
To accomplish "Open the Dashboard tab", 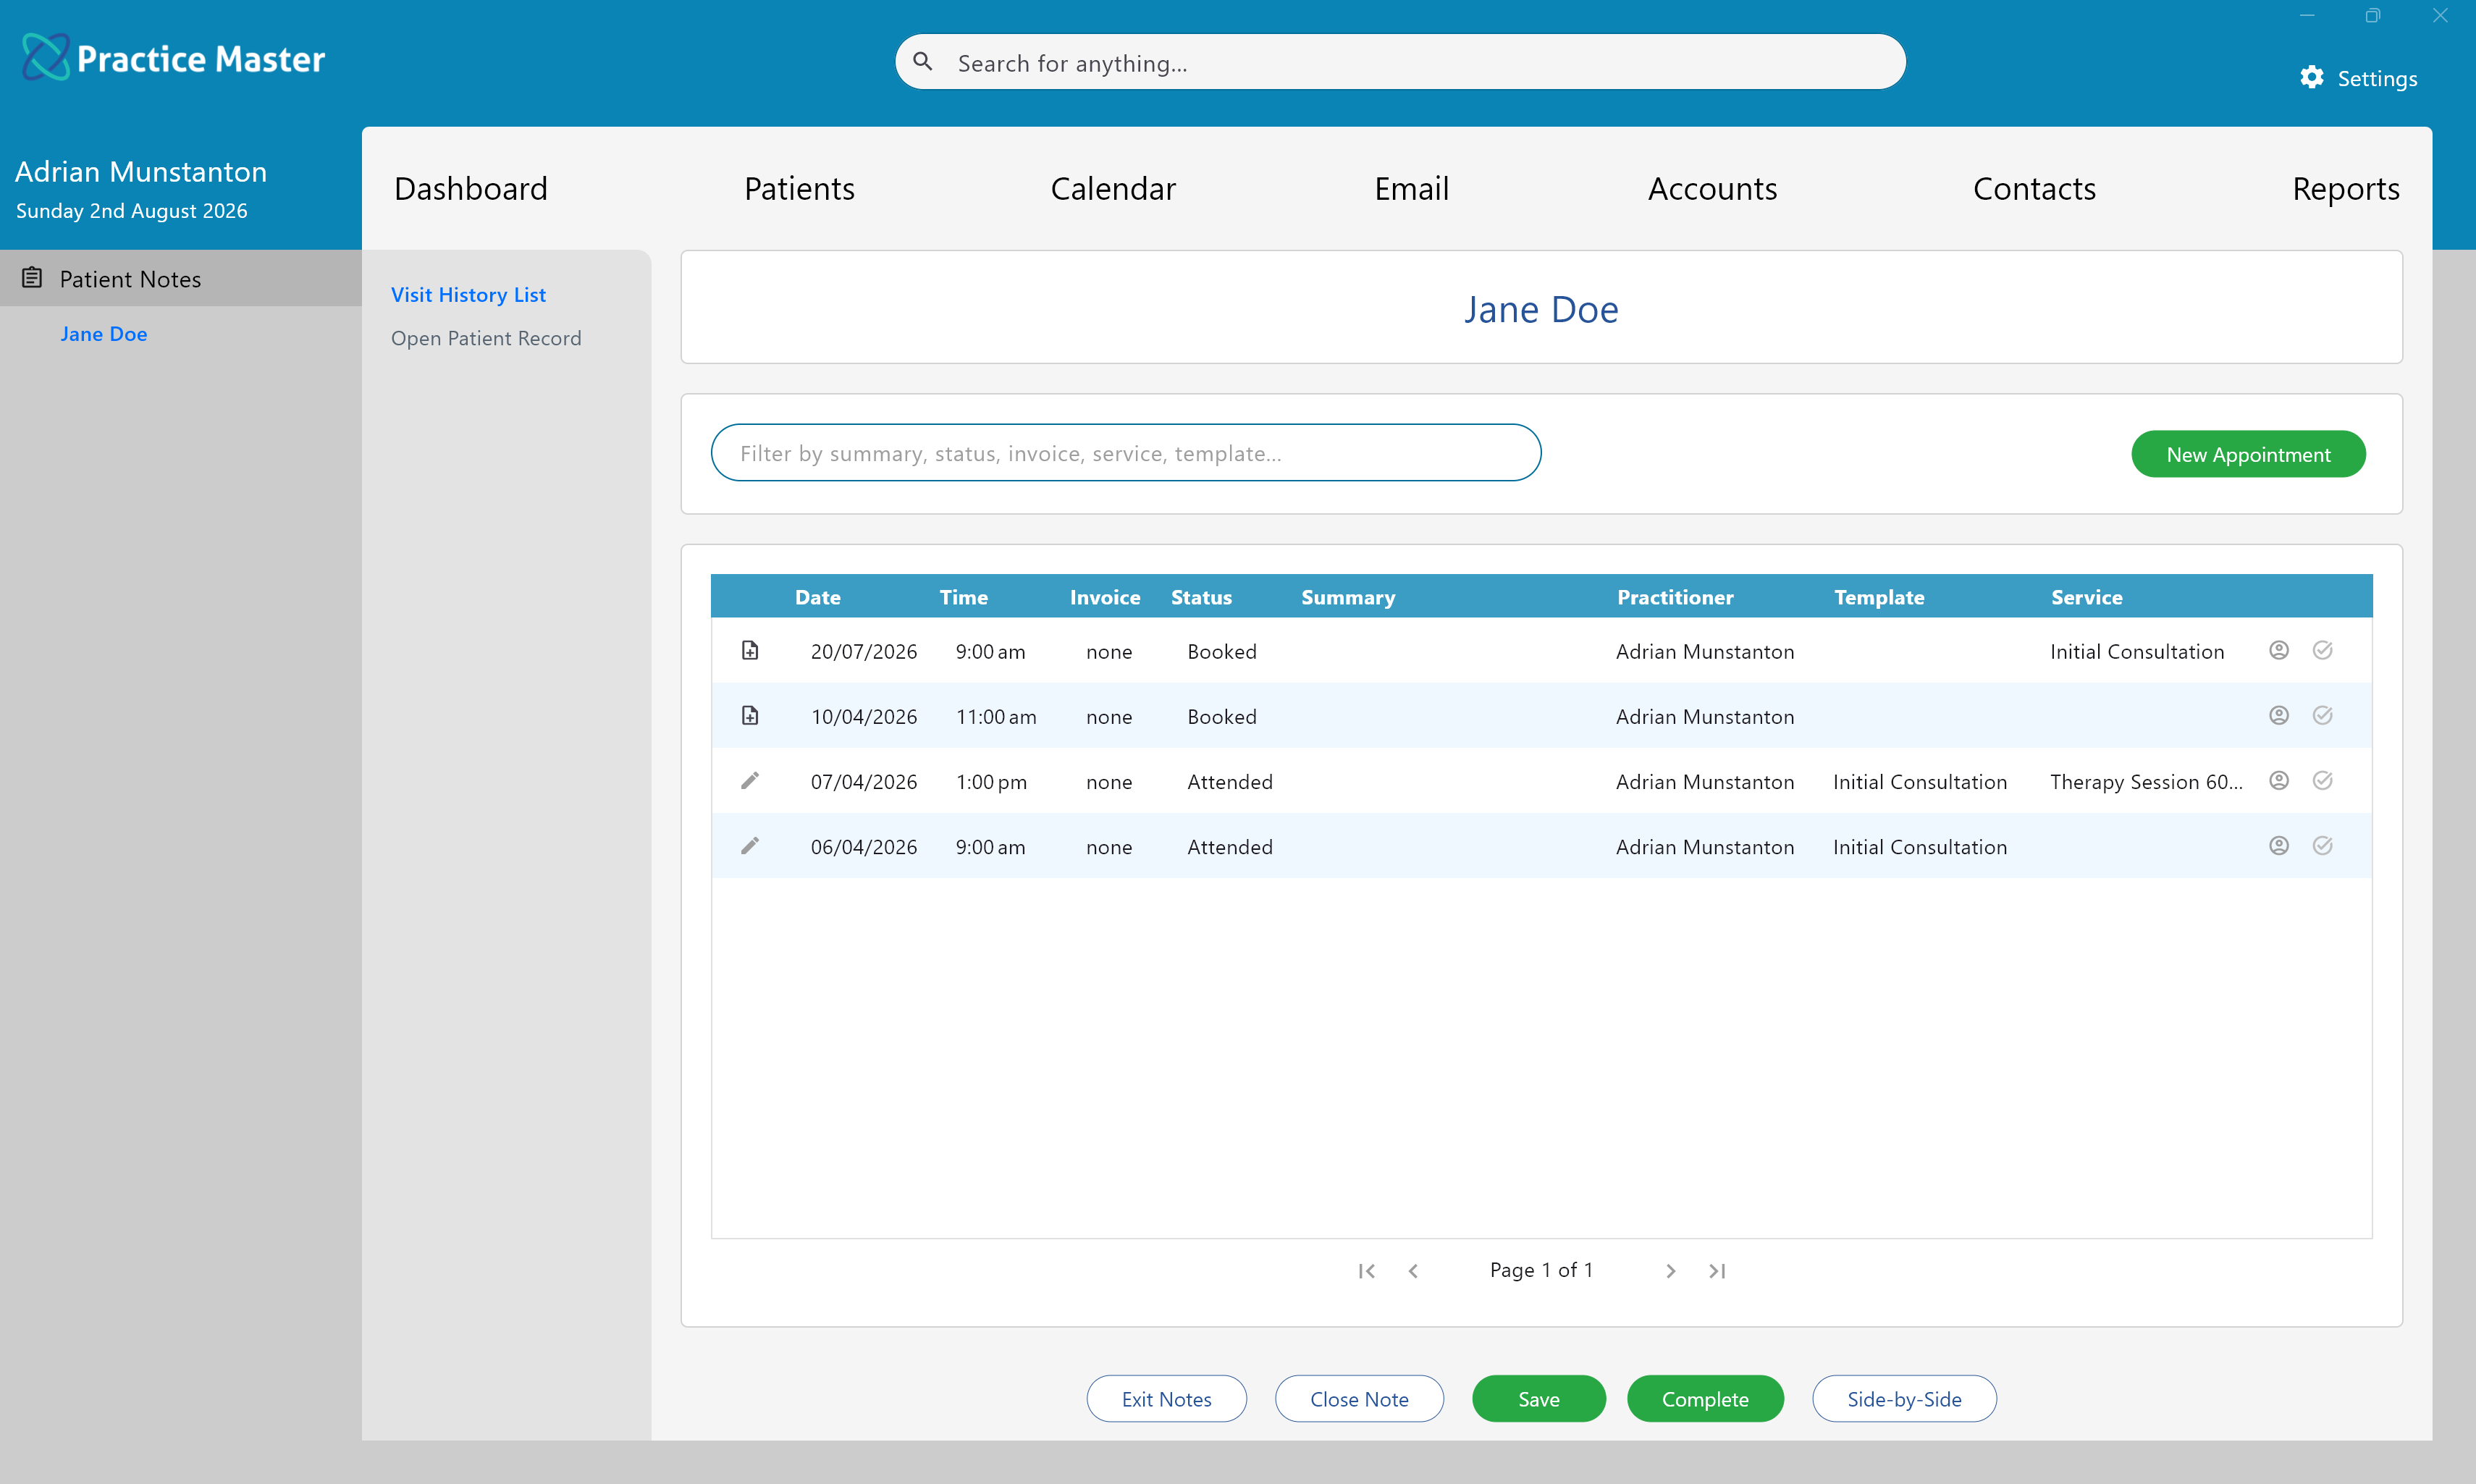I will click(x=471, y=188).
